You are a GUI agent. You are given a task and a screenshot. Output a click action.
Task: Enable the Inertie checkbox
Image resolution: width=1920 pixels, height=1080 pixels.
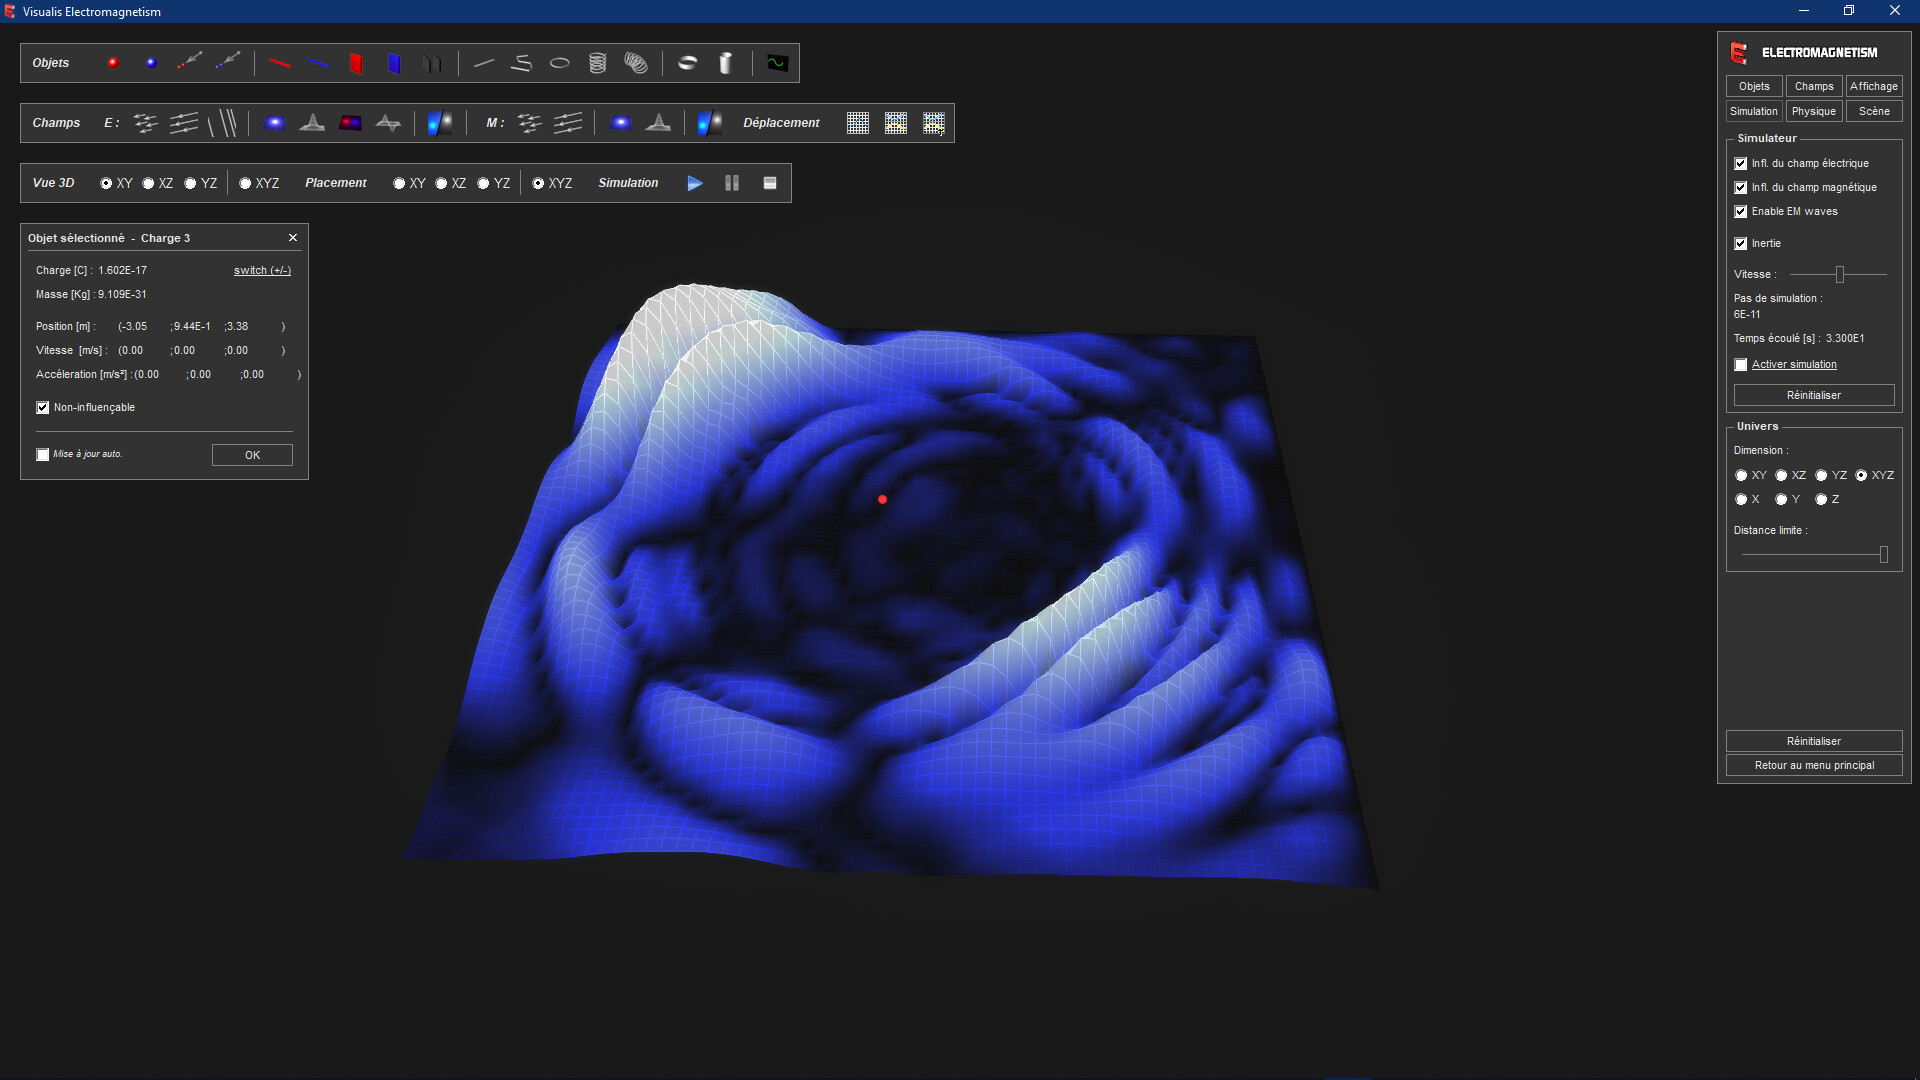[1740, 243]
